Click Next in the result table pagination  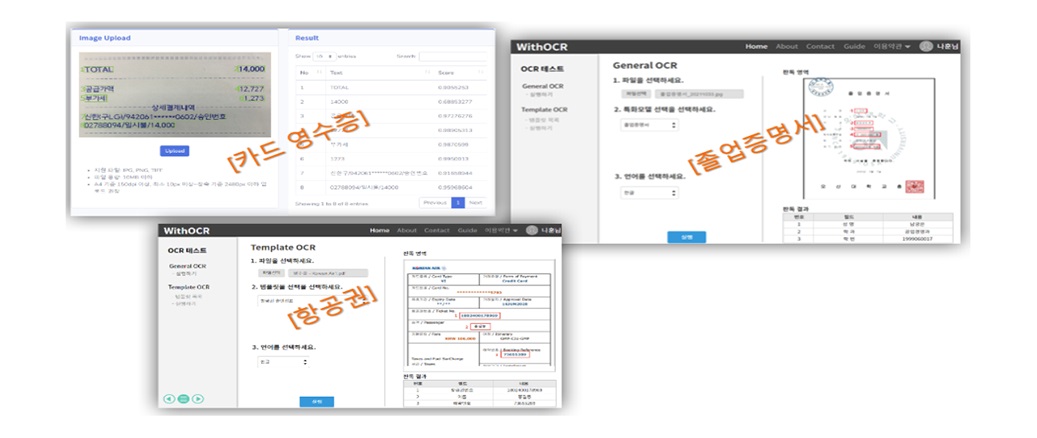pos(476,202)
